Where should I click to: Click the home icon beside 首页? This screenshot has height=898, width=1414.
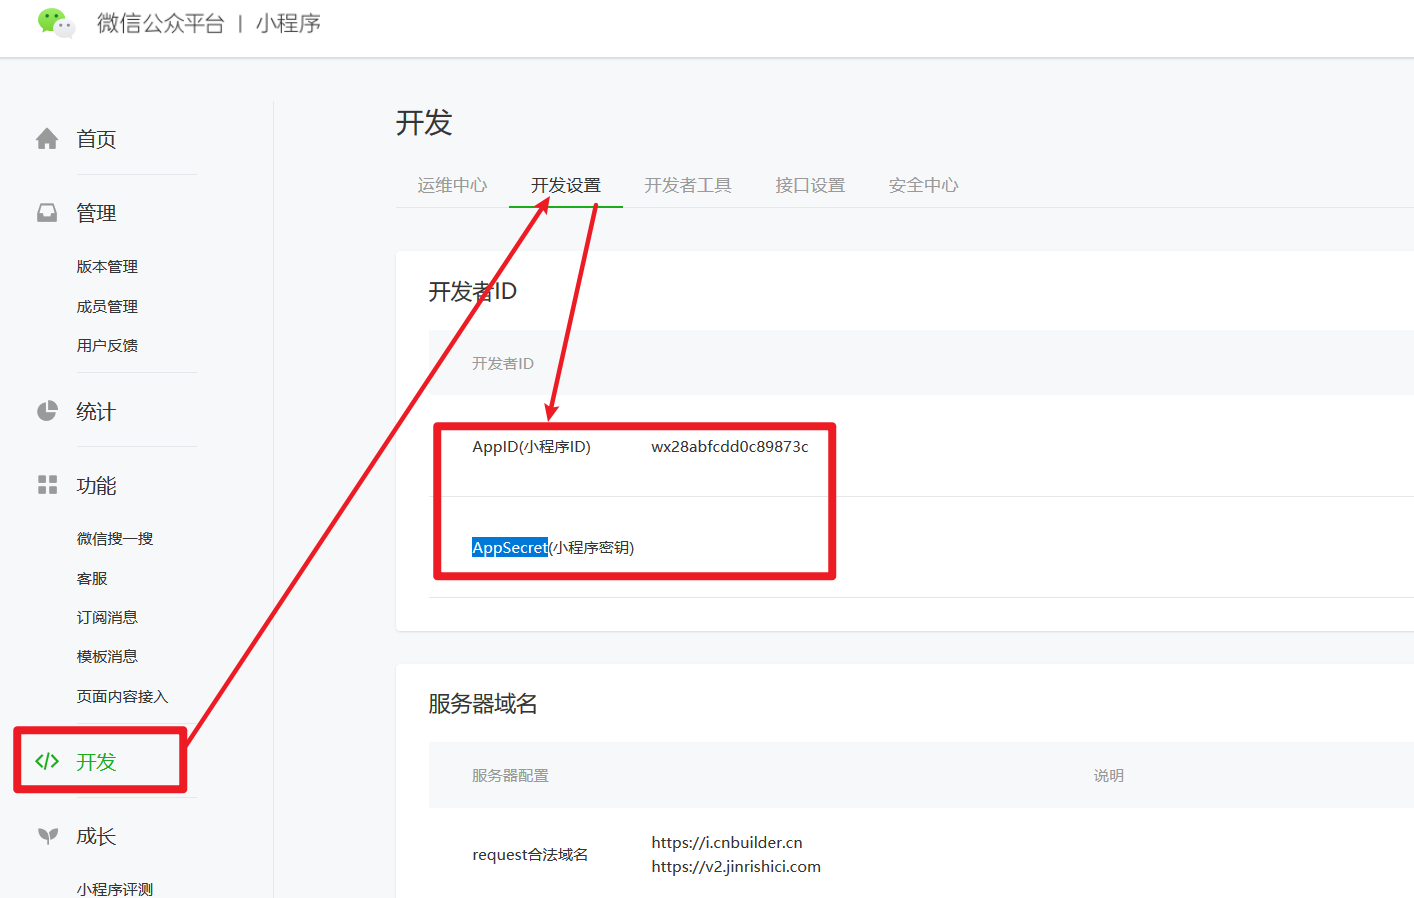click(47, 139)
